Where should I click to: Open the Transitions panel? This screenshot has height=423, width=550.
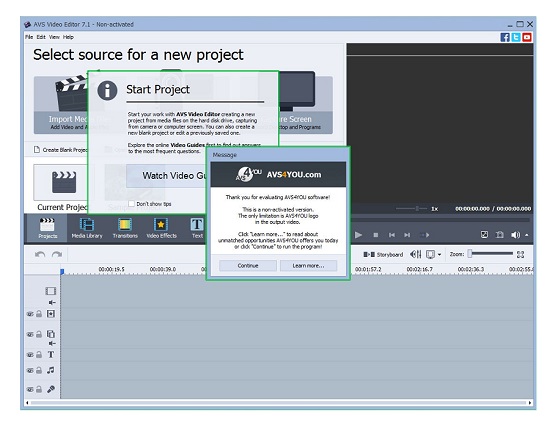[125, 228]
